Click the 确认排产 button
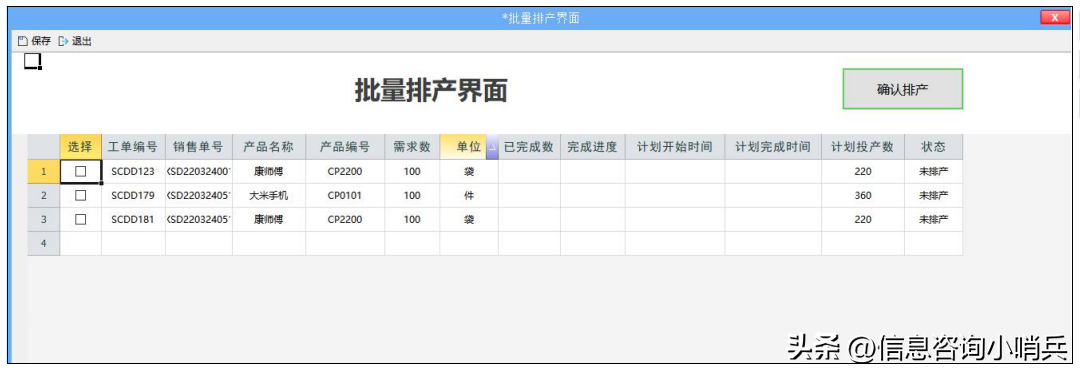Viewport: 1080px width, 374px height. point(902,89)
